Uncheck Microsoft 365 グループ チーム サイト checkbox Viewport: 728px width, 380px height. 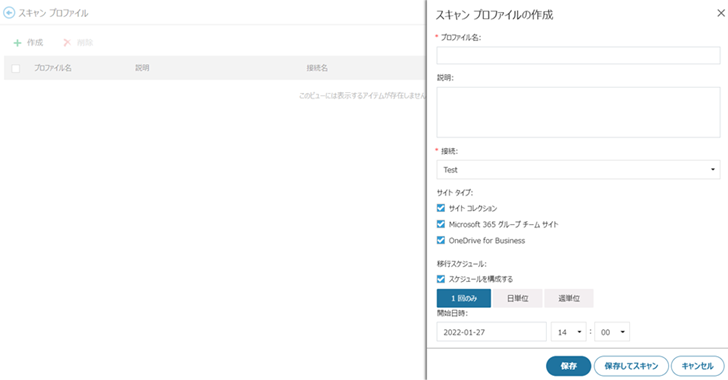click(x=441, y=224)
